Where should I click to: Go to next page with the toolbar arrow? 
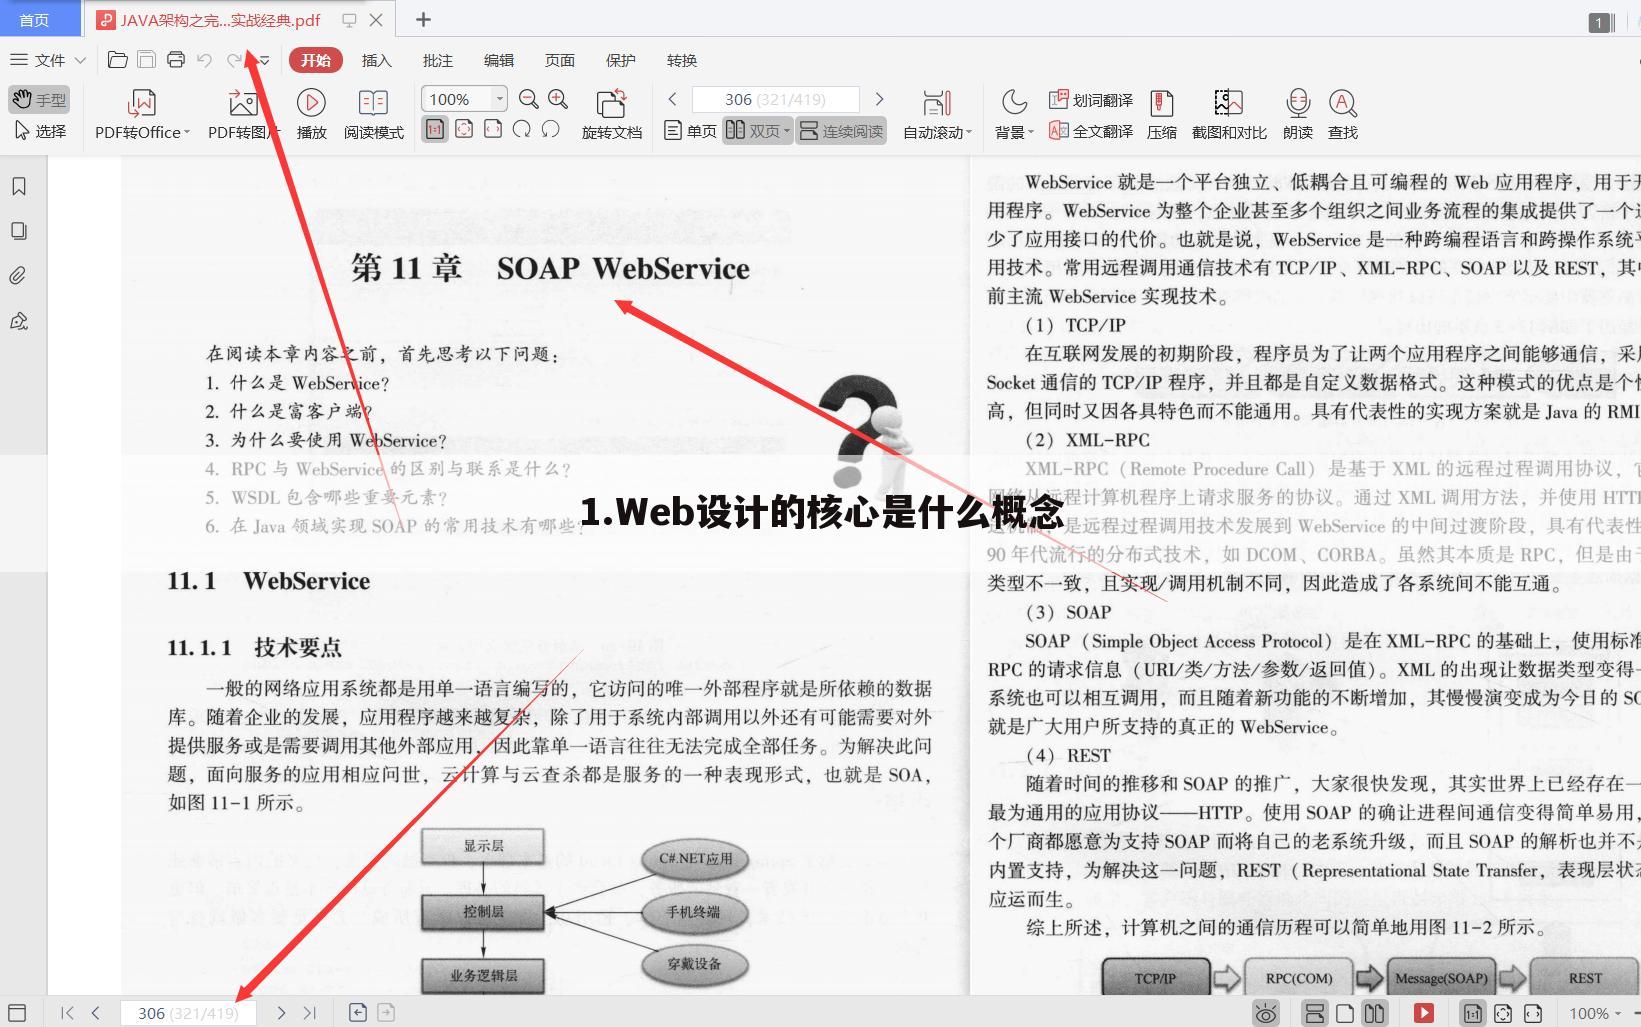coord(880,99)
